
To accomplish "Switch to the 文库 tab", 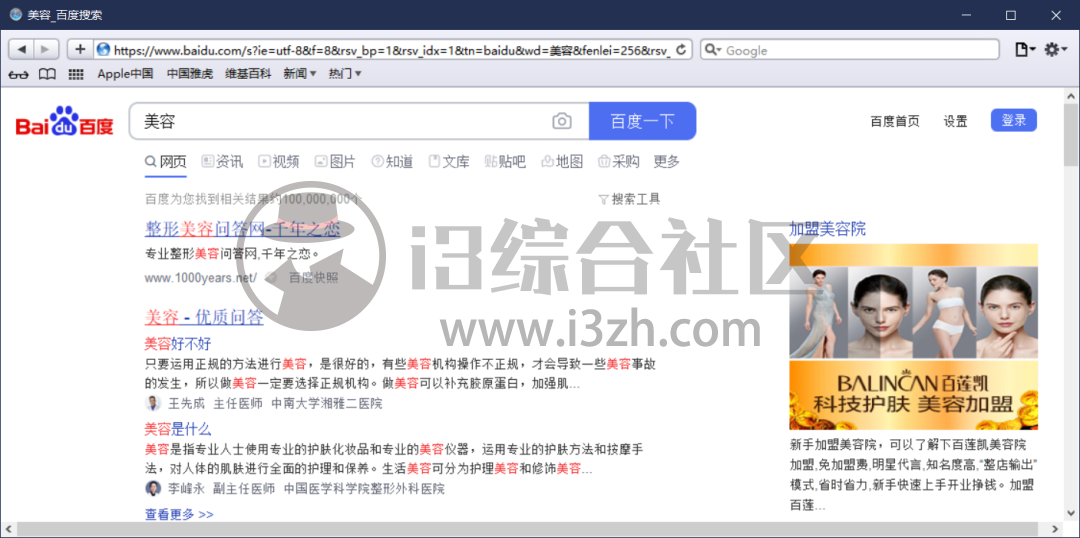I will [448, 162].
